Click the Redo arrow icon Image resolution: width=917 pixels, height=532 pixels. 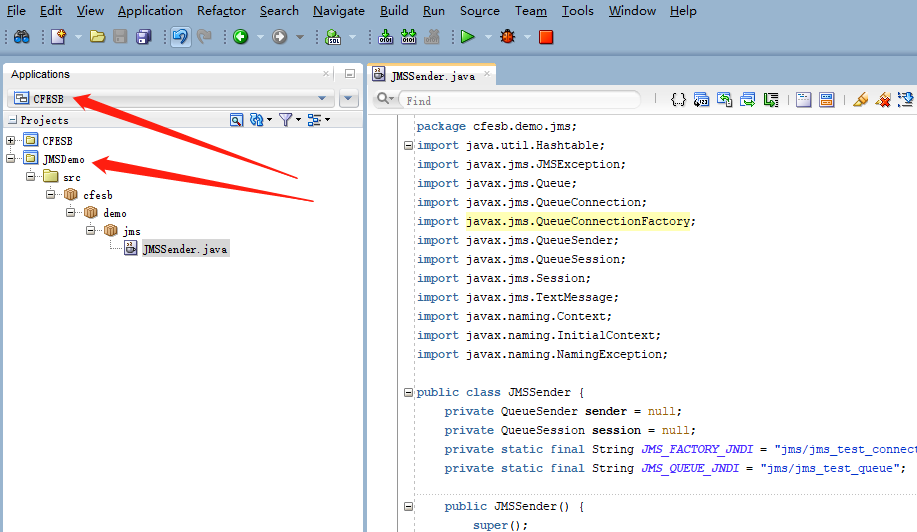point(204,37)
